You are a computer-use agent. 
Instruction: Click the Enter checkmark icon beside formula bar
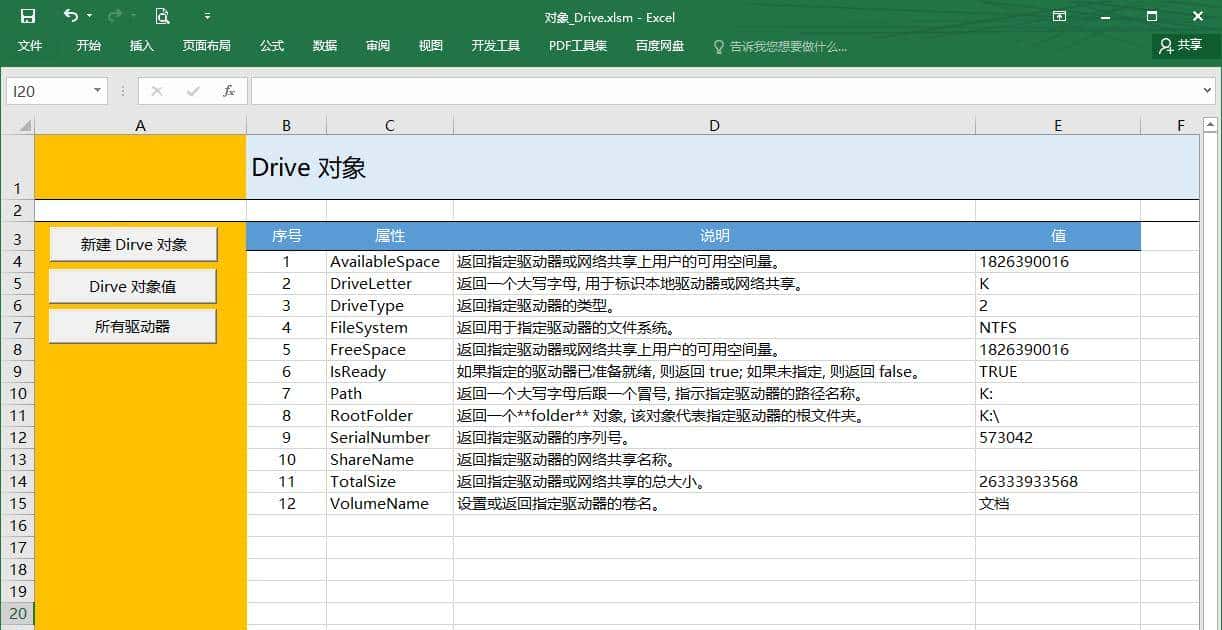click(x=192, y=90)
